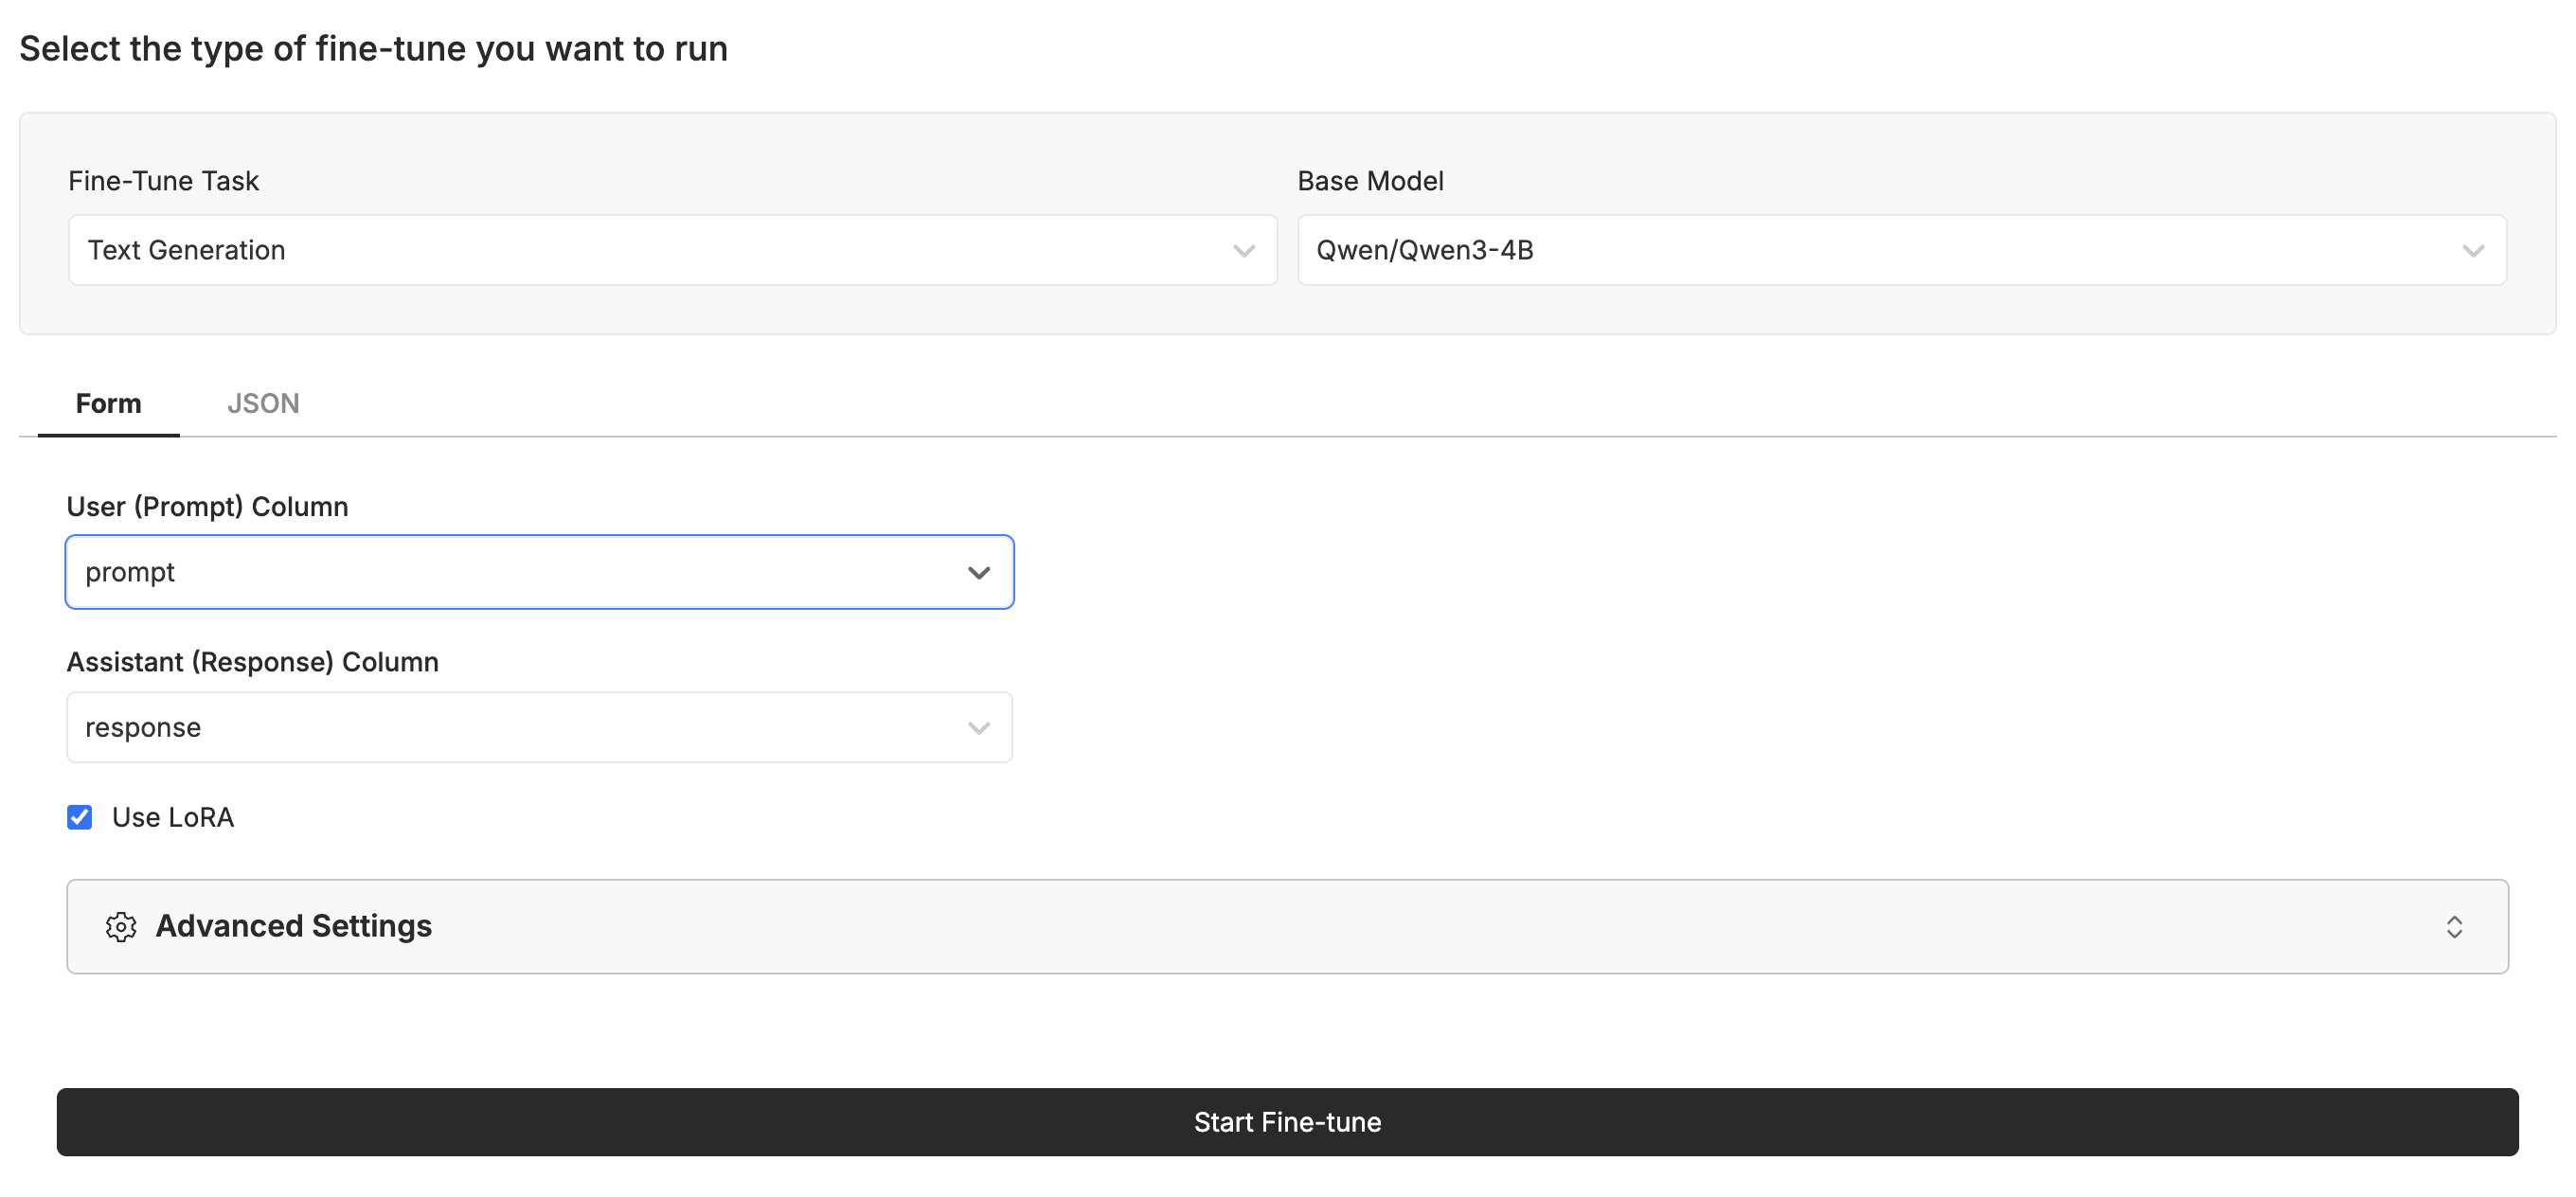Screen dimensions: 2576x1197
Task: Select the Form tab
Action: [x=108, y=404]
